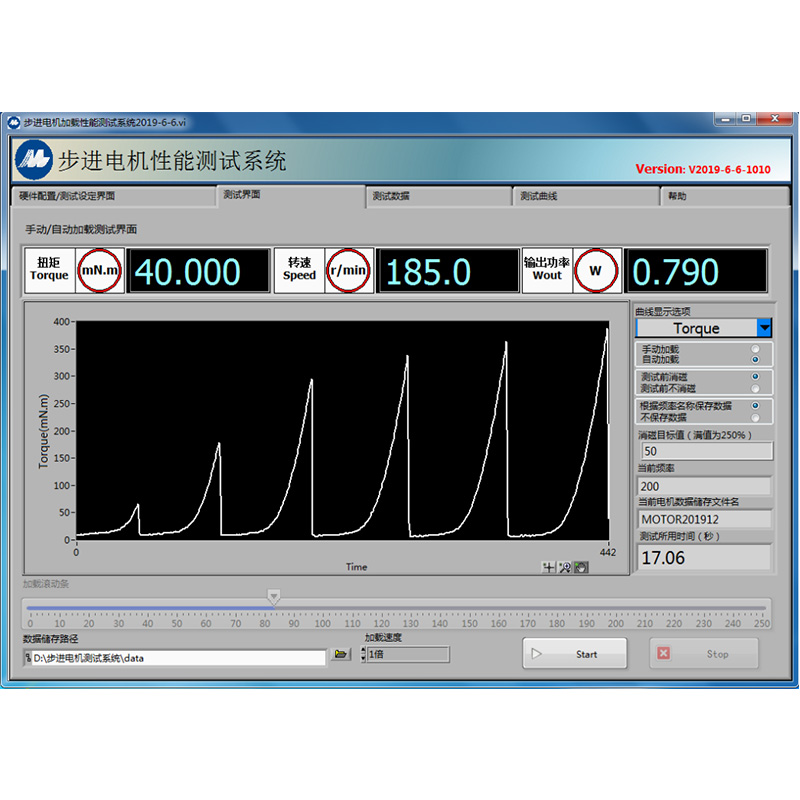
Task: Click the 加载滚动条 slider handle
Action: point(273,597)
